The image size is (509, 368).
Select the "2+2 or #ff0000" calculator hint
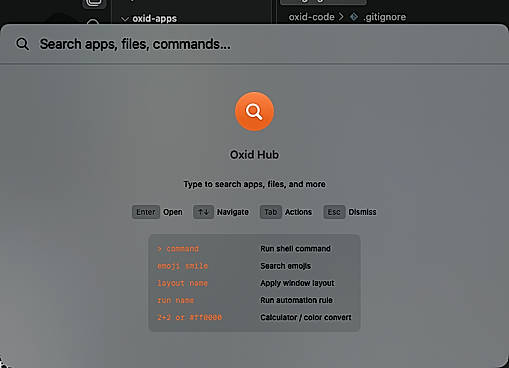(x=190, y=317)
